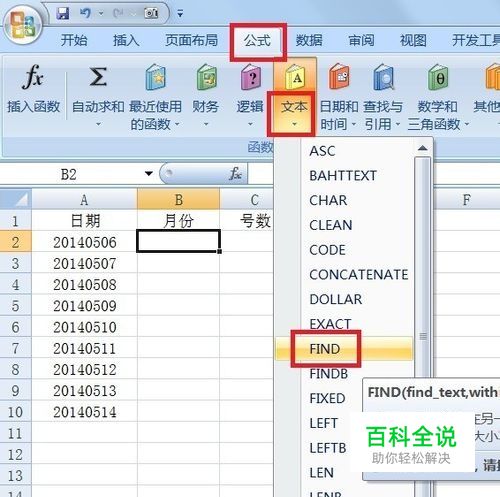This screenshot has height=497, width=500.
Task: Choose EXACT from function list
Action: pos(344,324)
